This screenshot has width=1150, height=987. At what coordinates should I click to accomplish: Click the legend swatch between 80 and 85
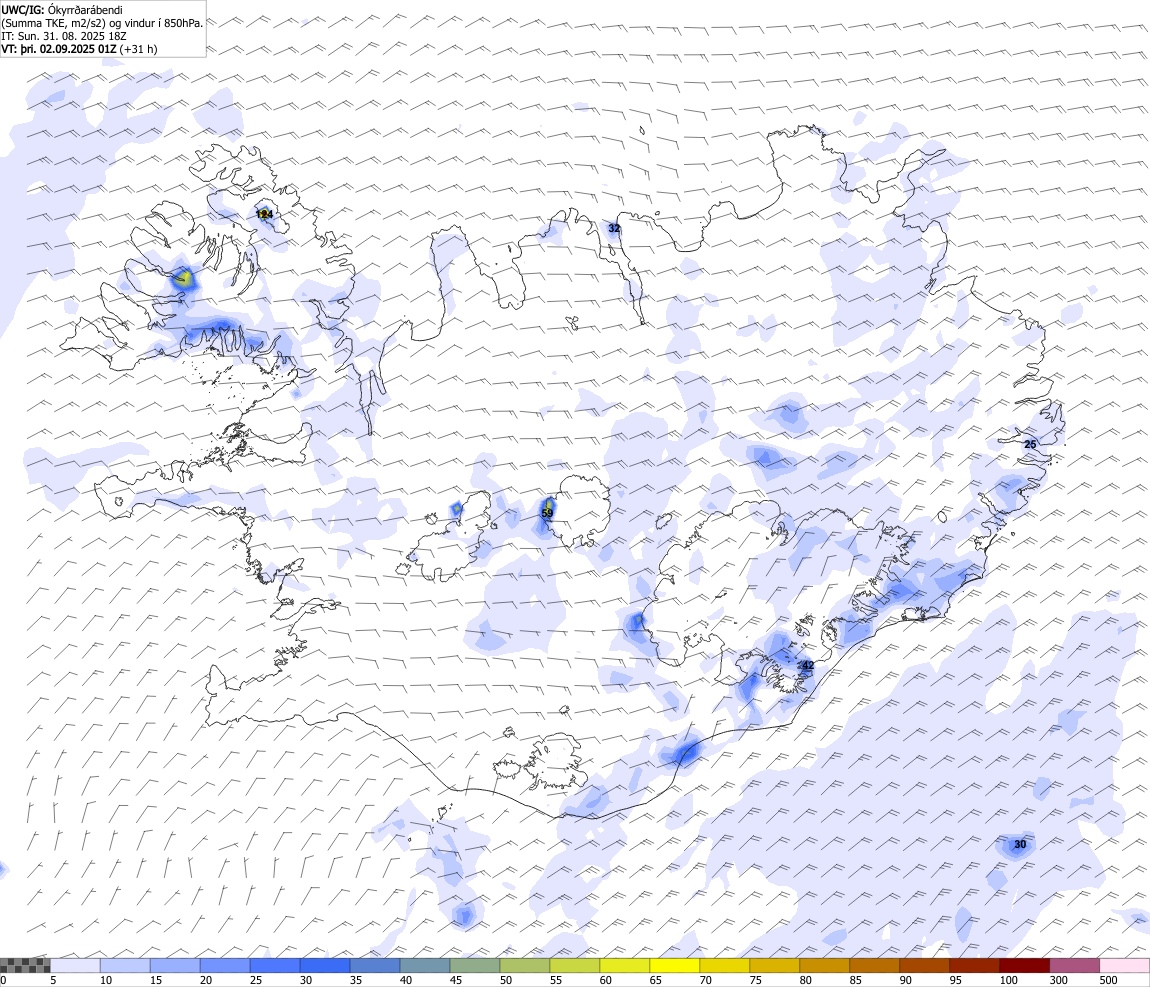pyautogui.click(x=824, y=965)
